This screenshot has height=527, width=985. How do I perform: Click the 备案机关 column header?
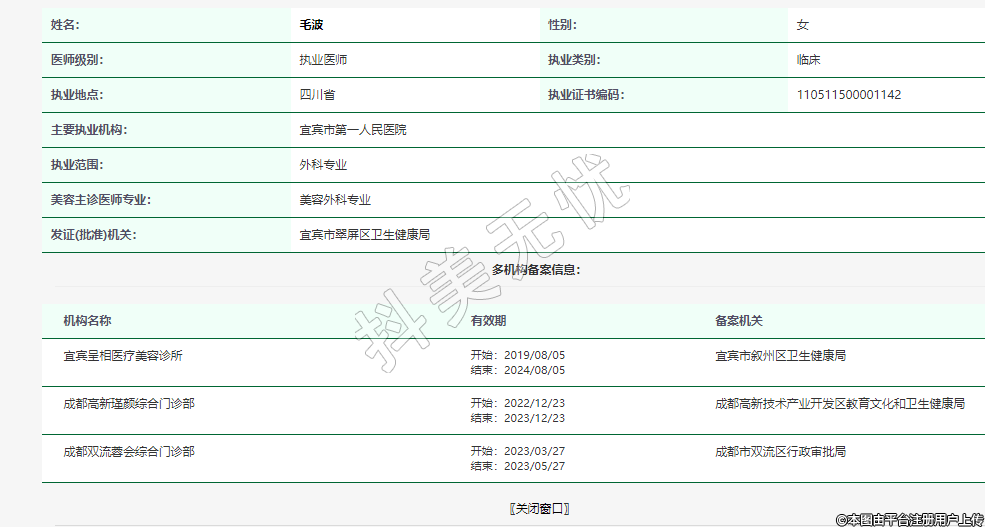[x=739, y=321]
